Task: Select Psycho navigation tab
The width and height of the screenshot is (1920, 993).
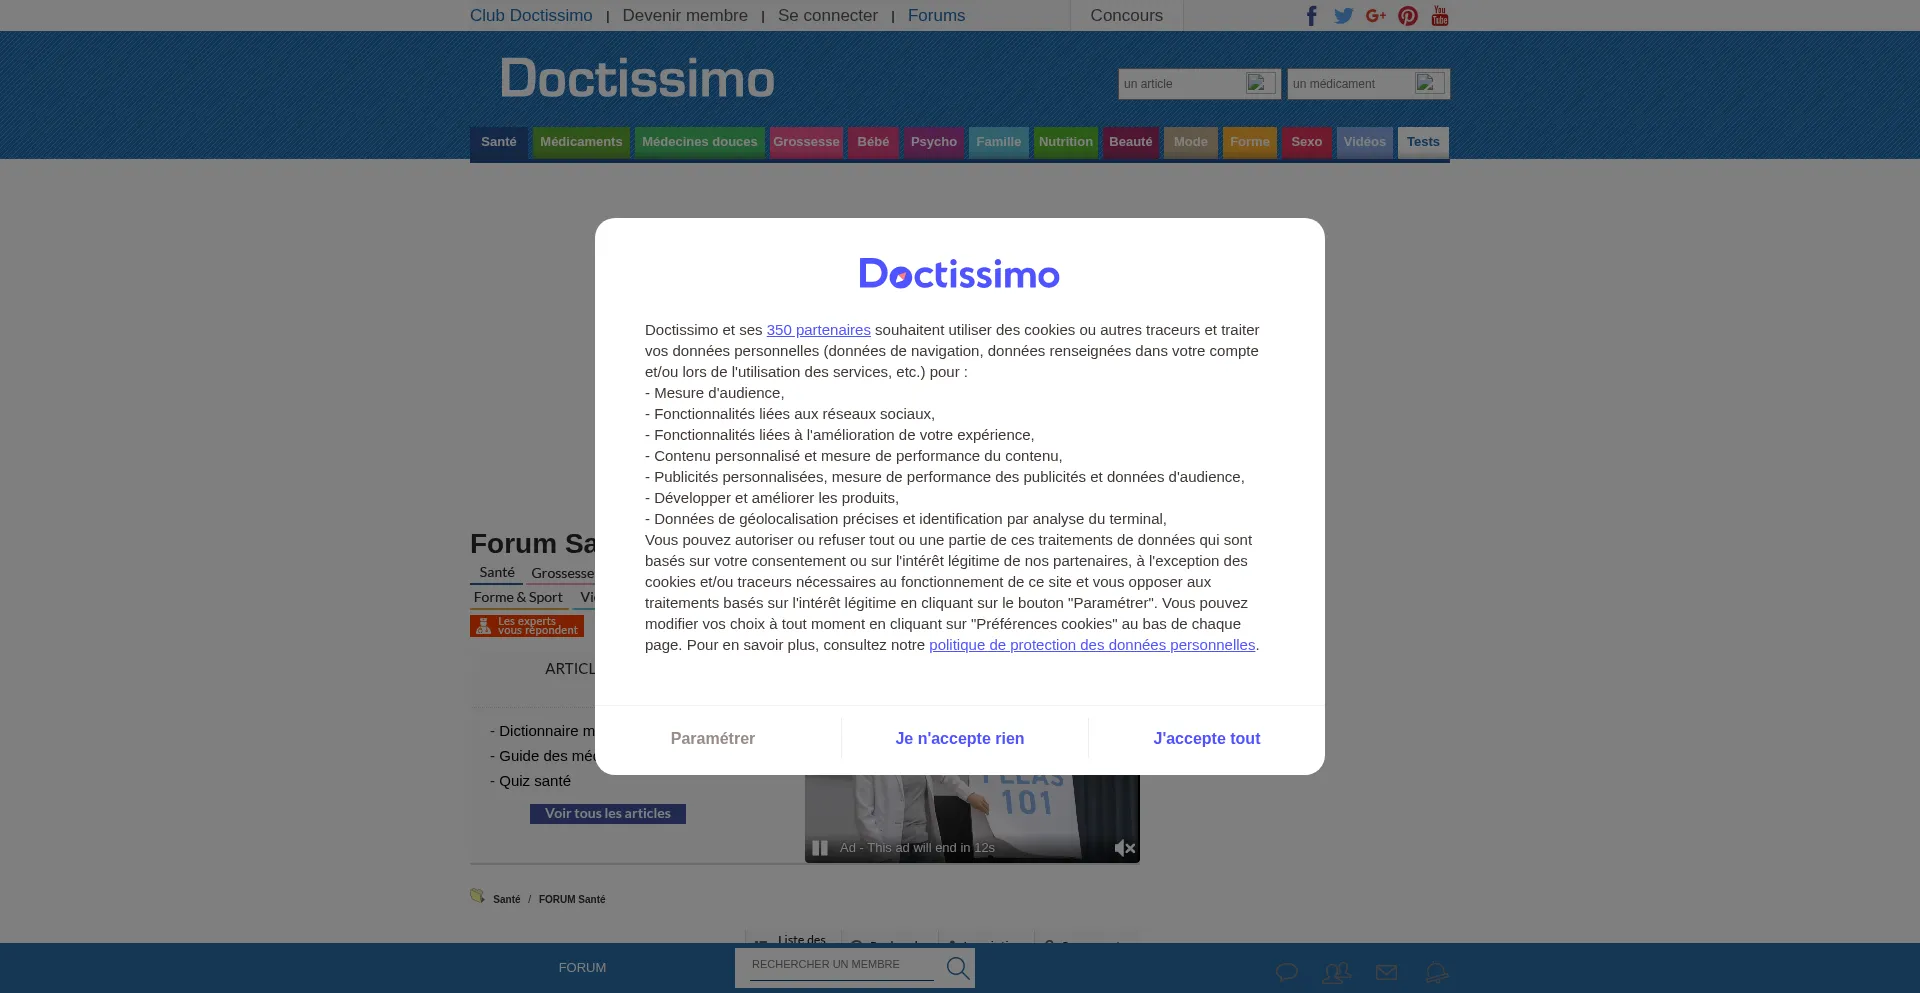Action: [x=934, y=142]
